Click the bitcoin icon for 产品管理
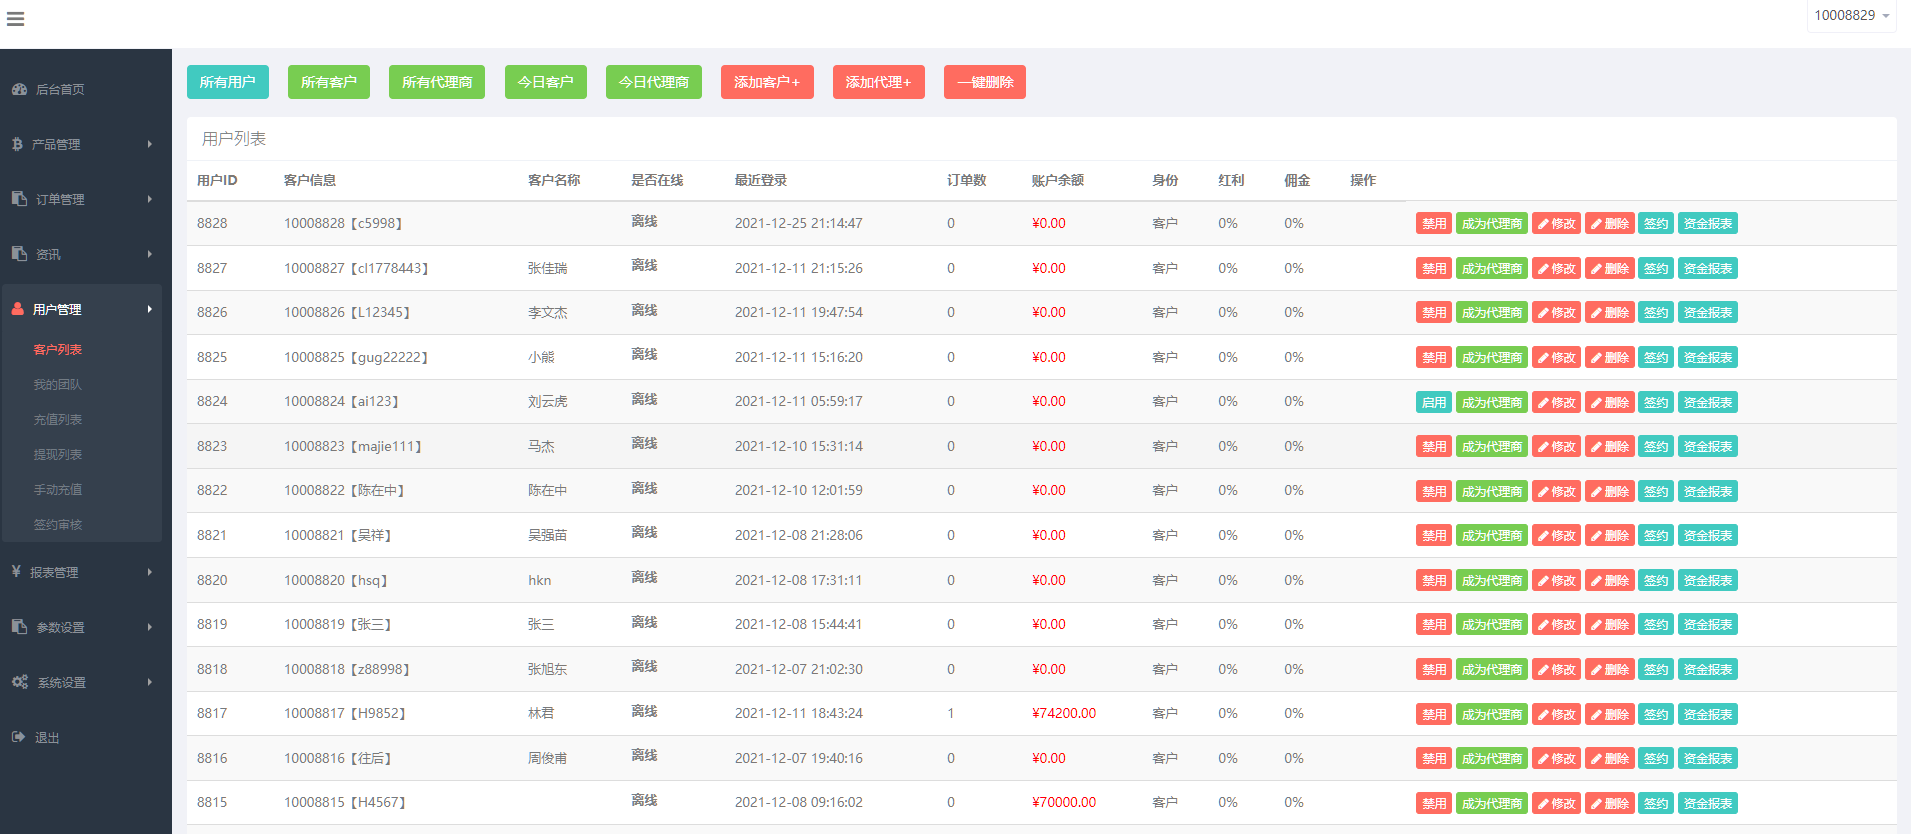 coord(17,144)
